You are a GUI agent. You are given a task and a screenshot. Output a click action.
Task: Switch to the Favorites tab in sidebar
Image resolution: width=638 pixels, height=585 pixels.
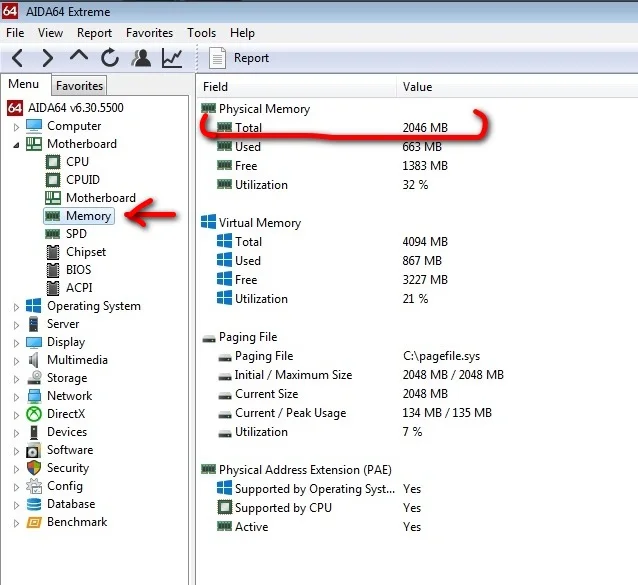tap(79, 85)
